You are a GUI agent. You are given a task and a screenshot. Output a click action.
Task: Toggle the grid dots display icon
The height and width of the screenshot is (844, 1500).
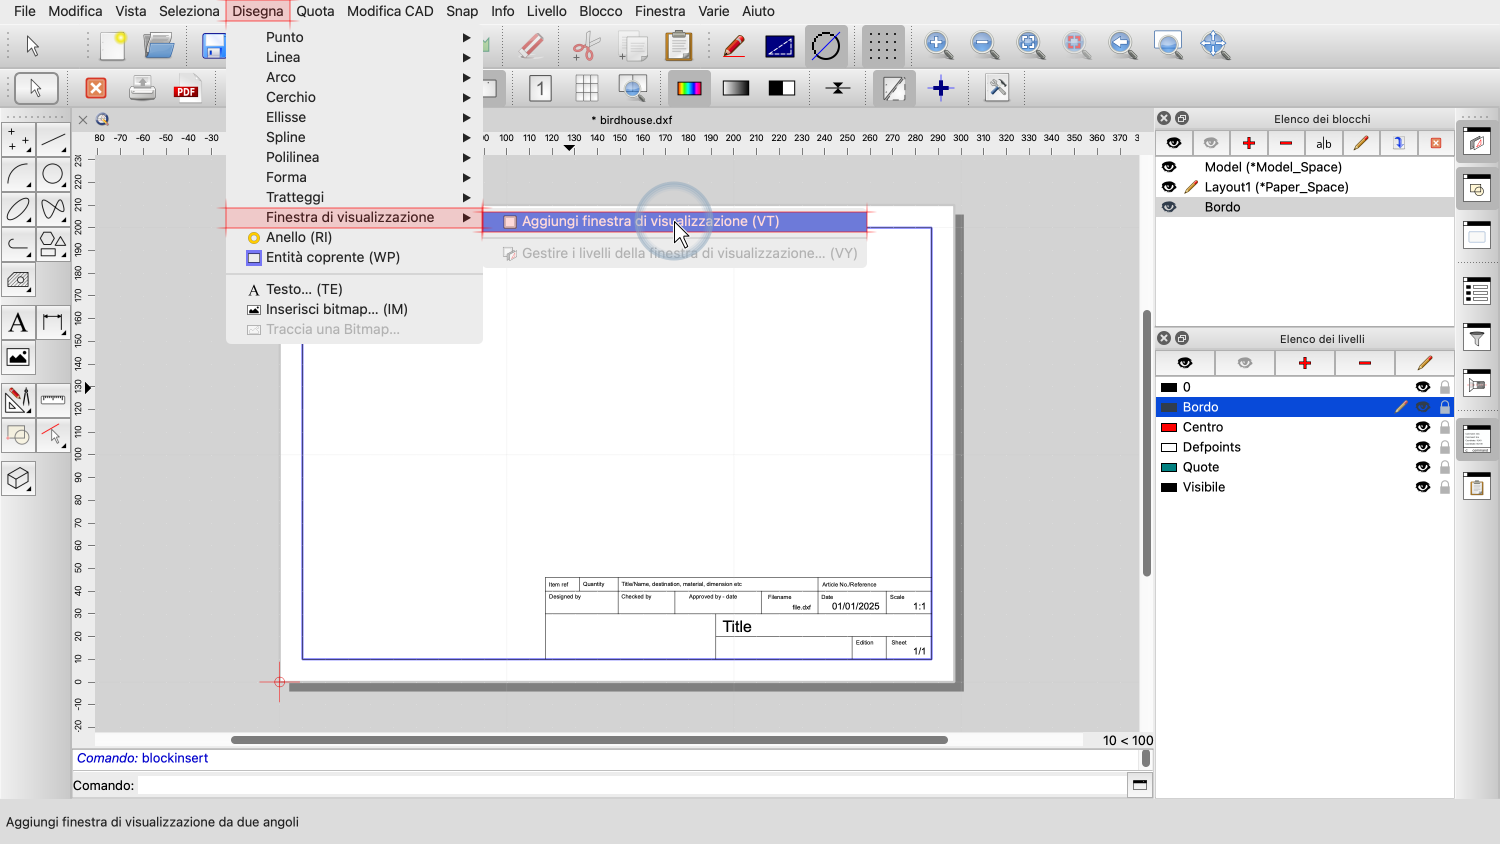click(x=882, y=46)
